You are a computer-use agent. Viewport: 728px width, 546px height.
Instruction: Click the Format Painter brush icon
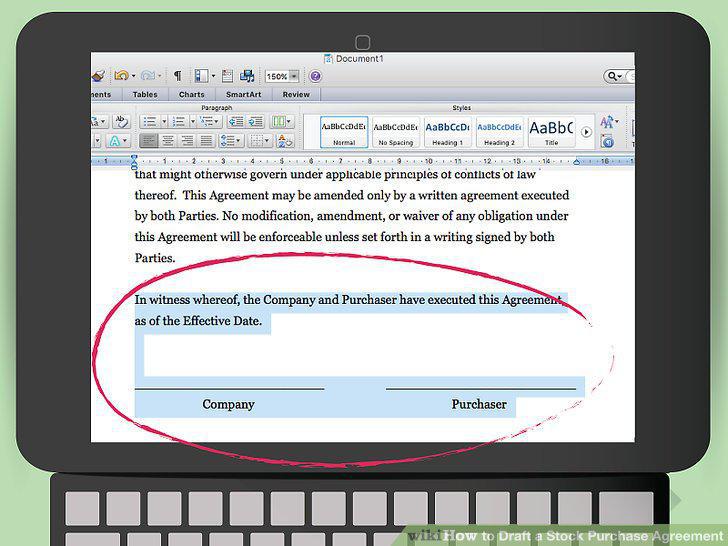(98, 76)
